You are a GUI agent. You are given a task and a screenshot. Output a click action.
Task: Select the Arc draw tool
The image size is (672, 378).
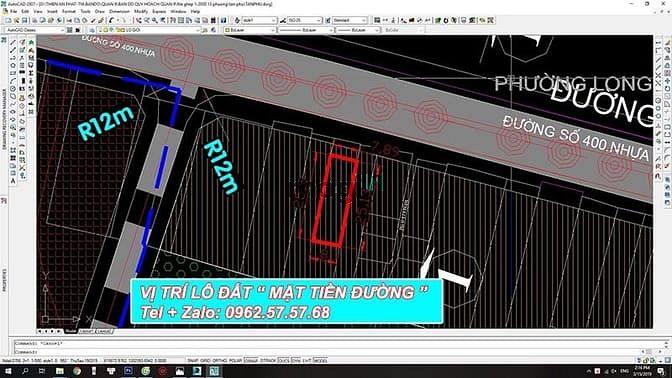(x=13, y=81)
